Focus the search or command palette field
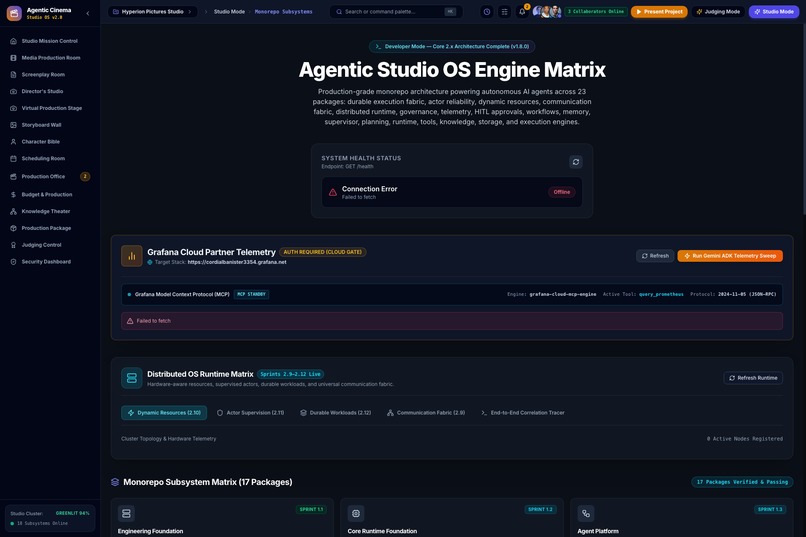Image resolution: width=806 pixels, height=537 pixels. pyautogui.click(x=396, y=11)
